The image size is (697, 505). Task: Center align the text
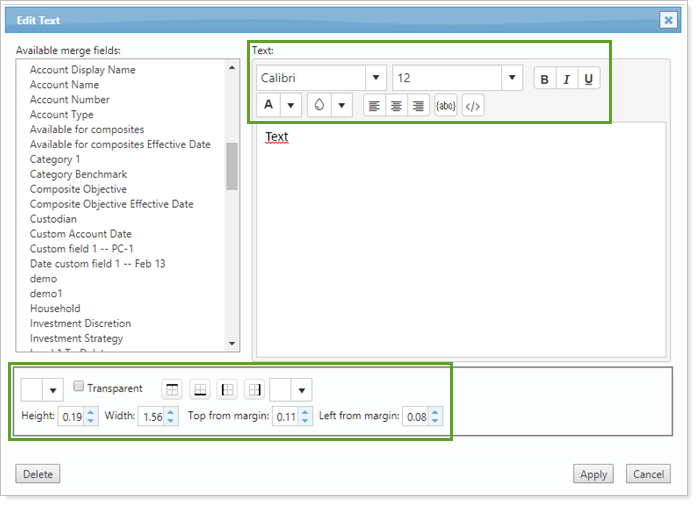(x=396, y=105)
